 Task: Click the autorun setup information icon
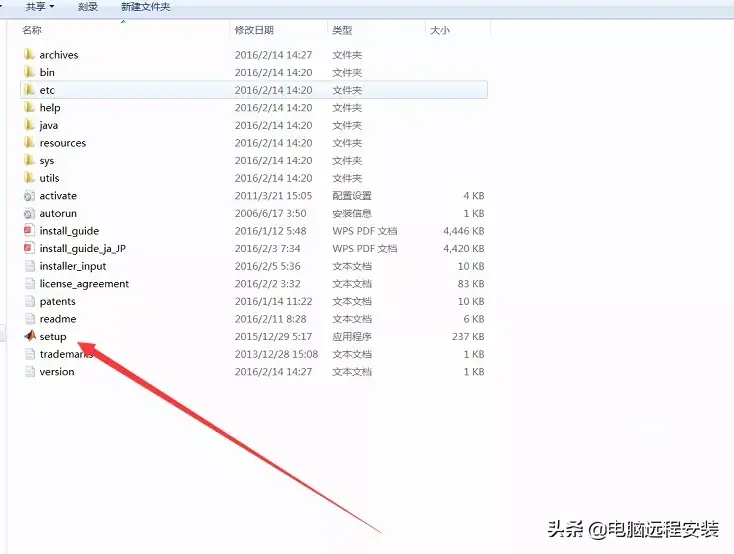click(x=29, y=214)
